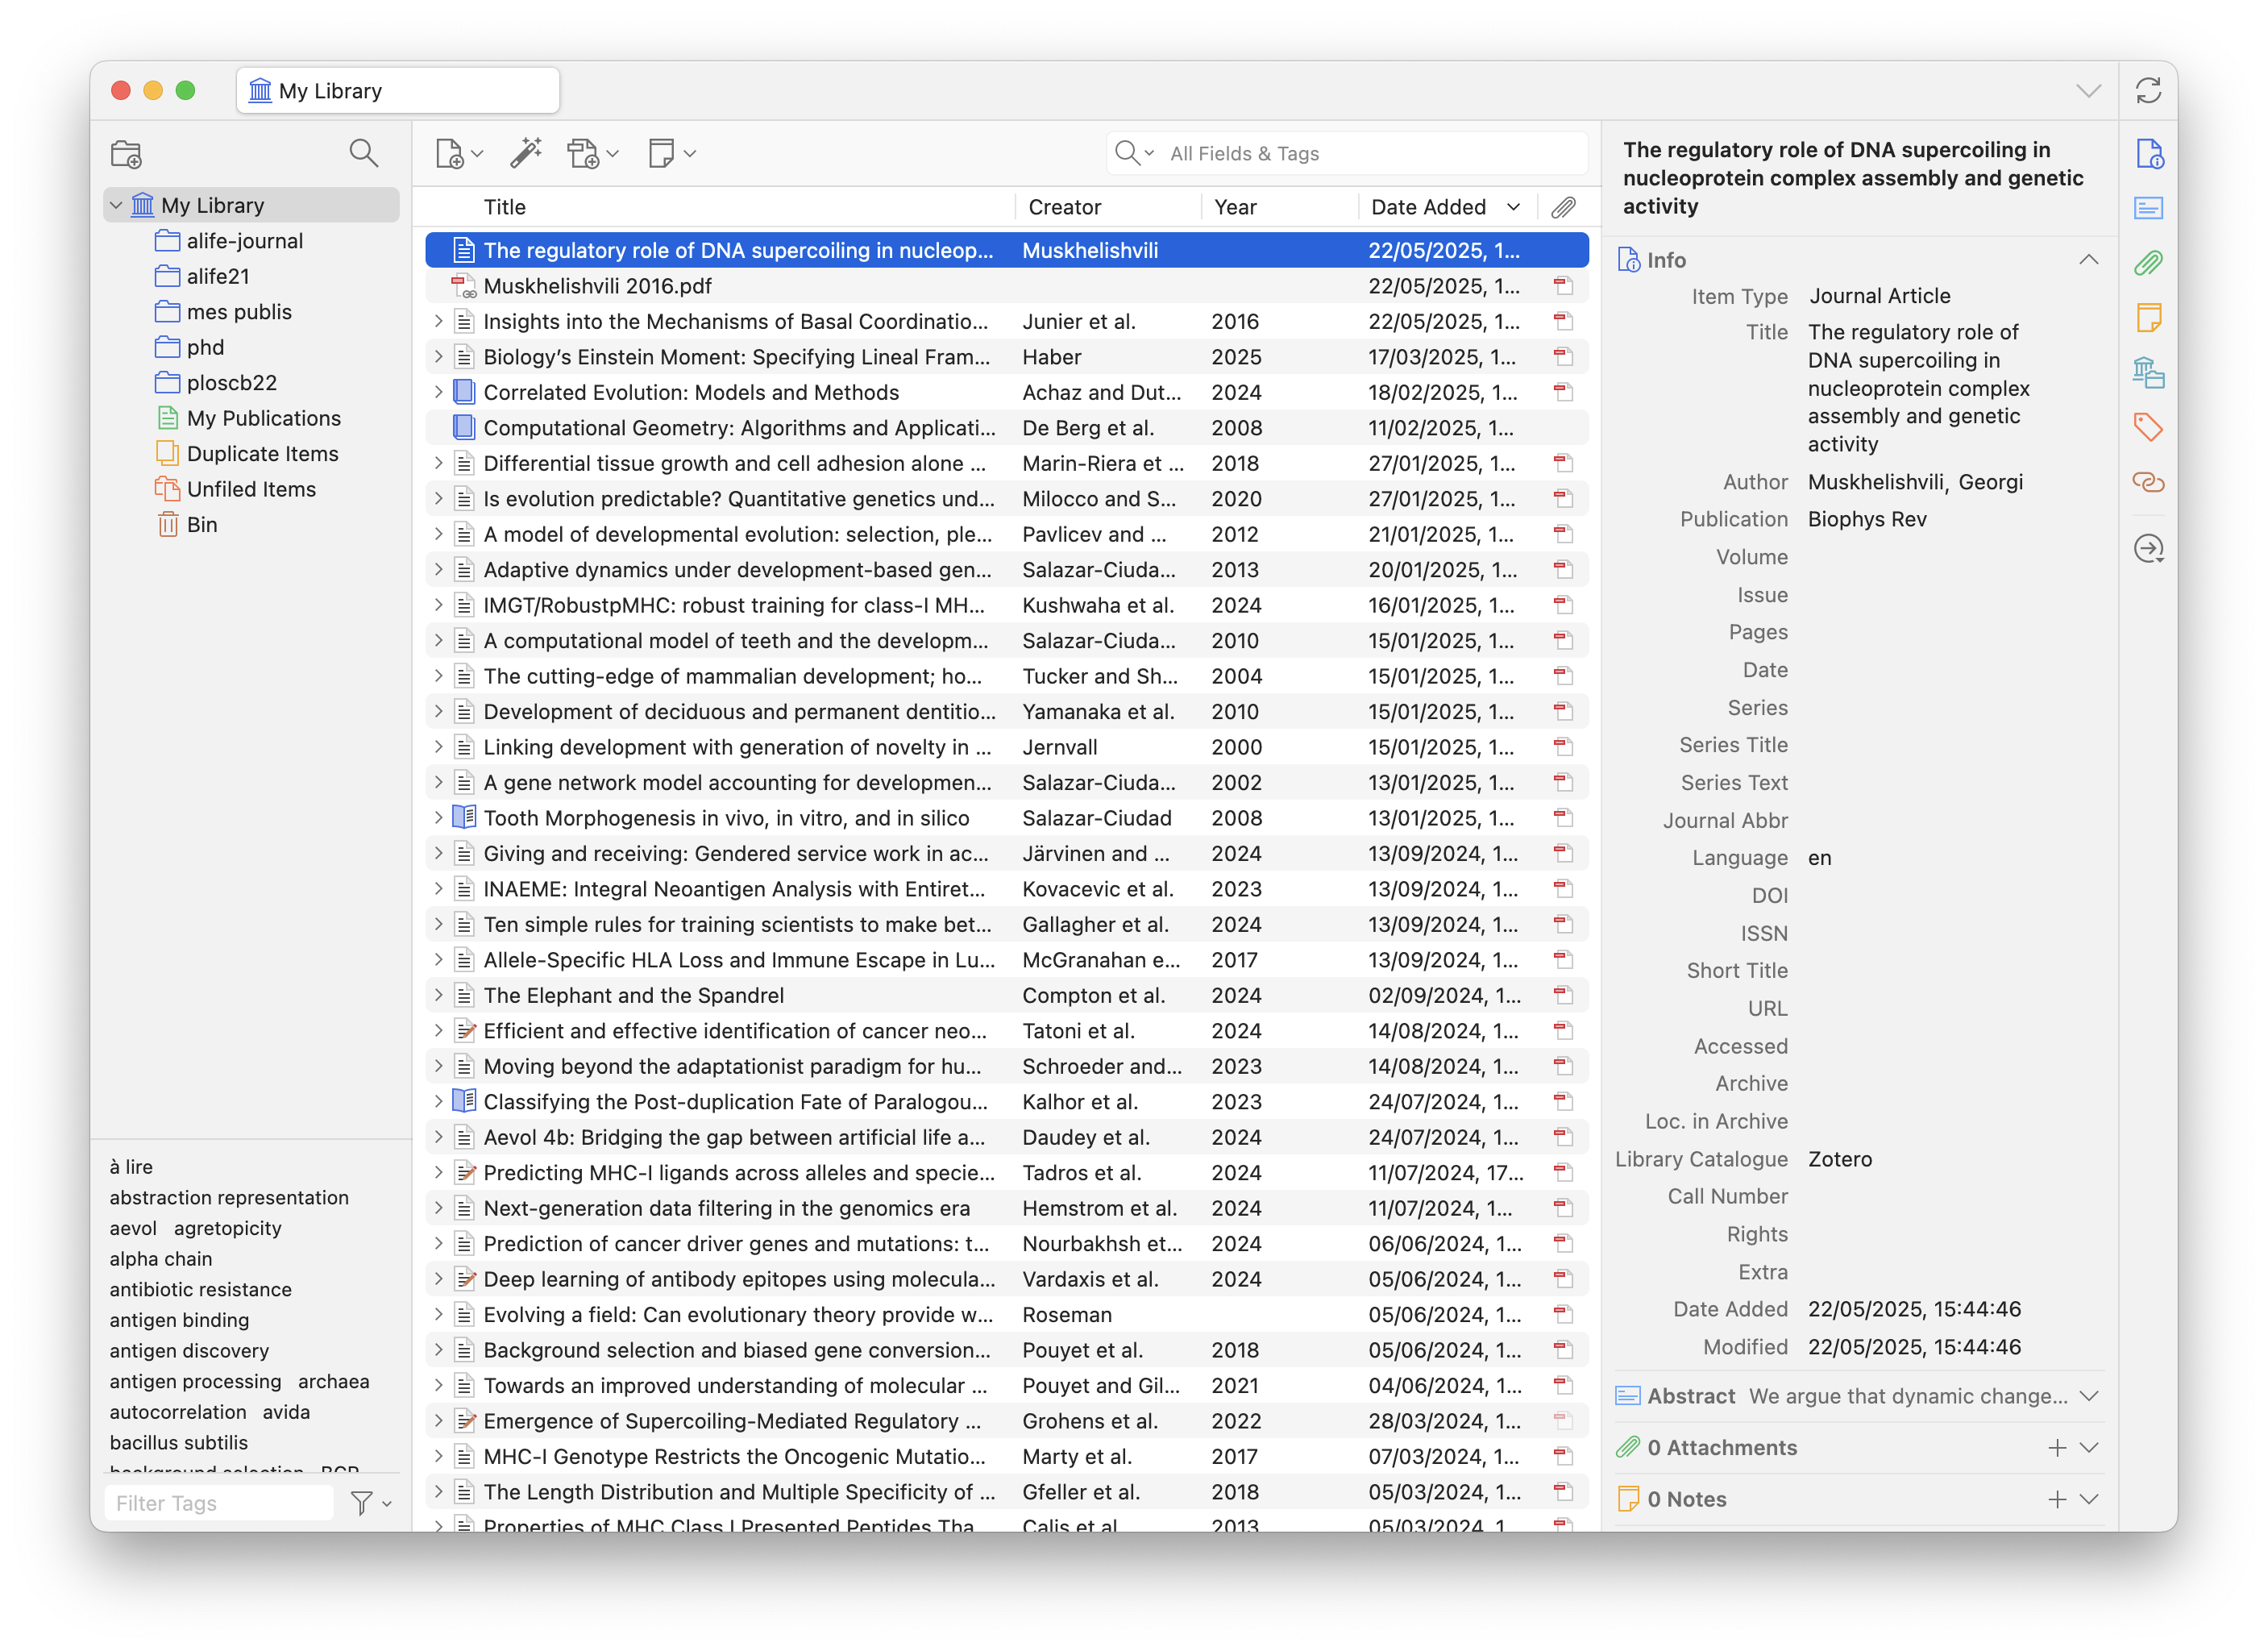2268x1651 pixels.
Task: Click the magic wand add-by-identifier icon
Action: [x=526, y=153]
